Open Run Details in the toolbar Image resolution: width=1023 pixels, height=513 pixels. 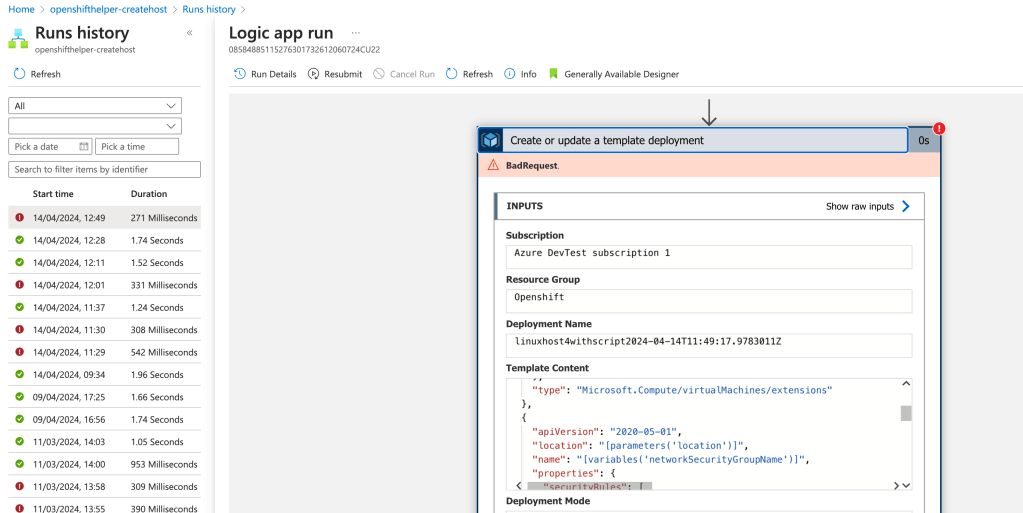pyautogui.click(x=266, y=74)
